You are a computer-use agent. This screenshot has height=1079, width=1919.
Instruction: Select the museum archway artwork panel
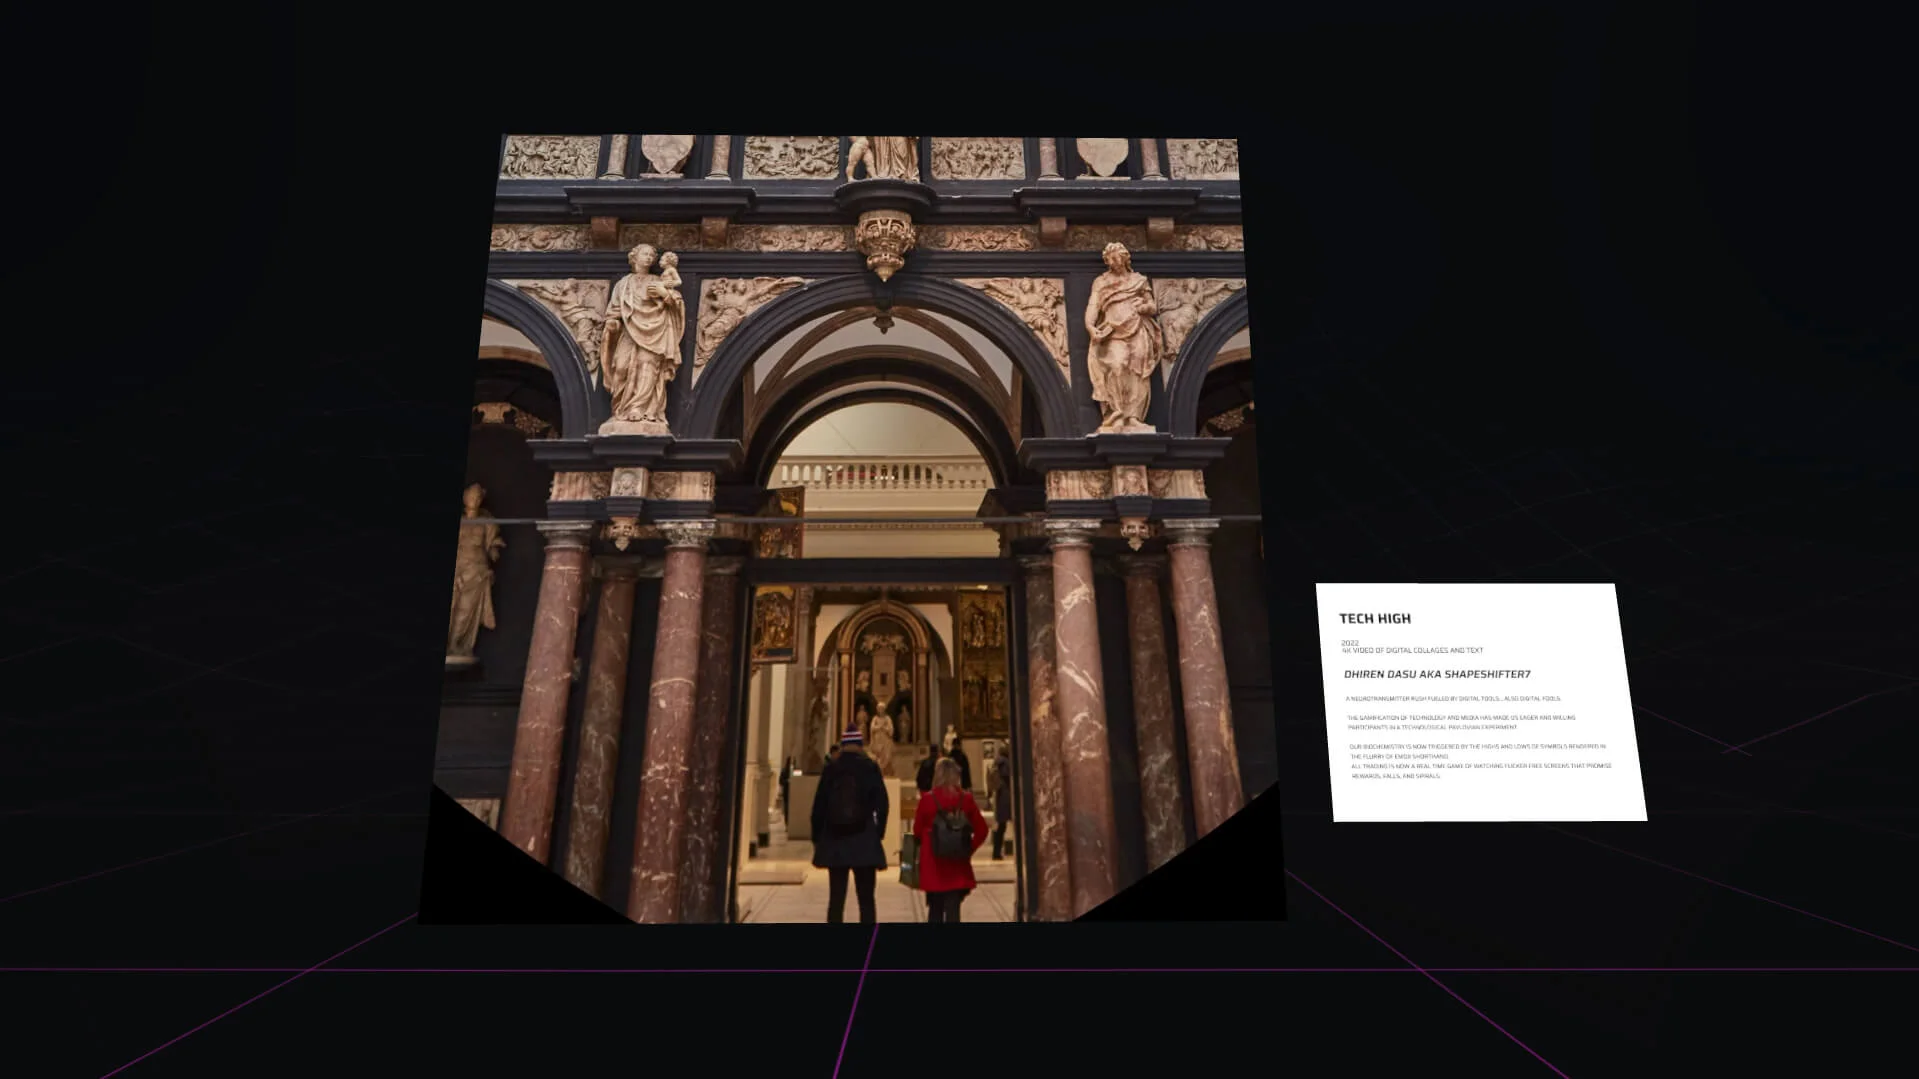[852, 529]
